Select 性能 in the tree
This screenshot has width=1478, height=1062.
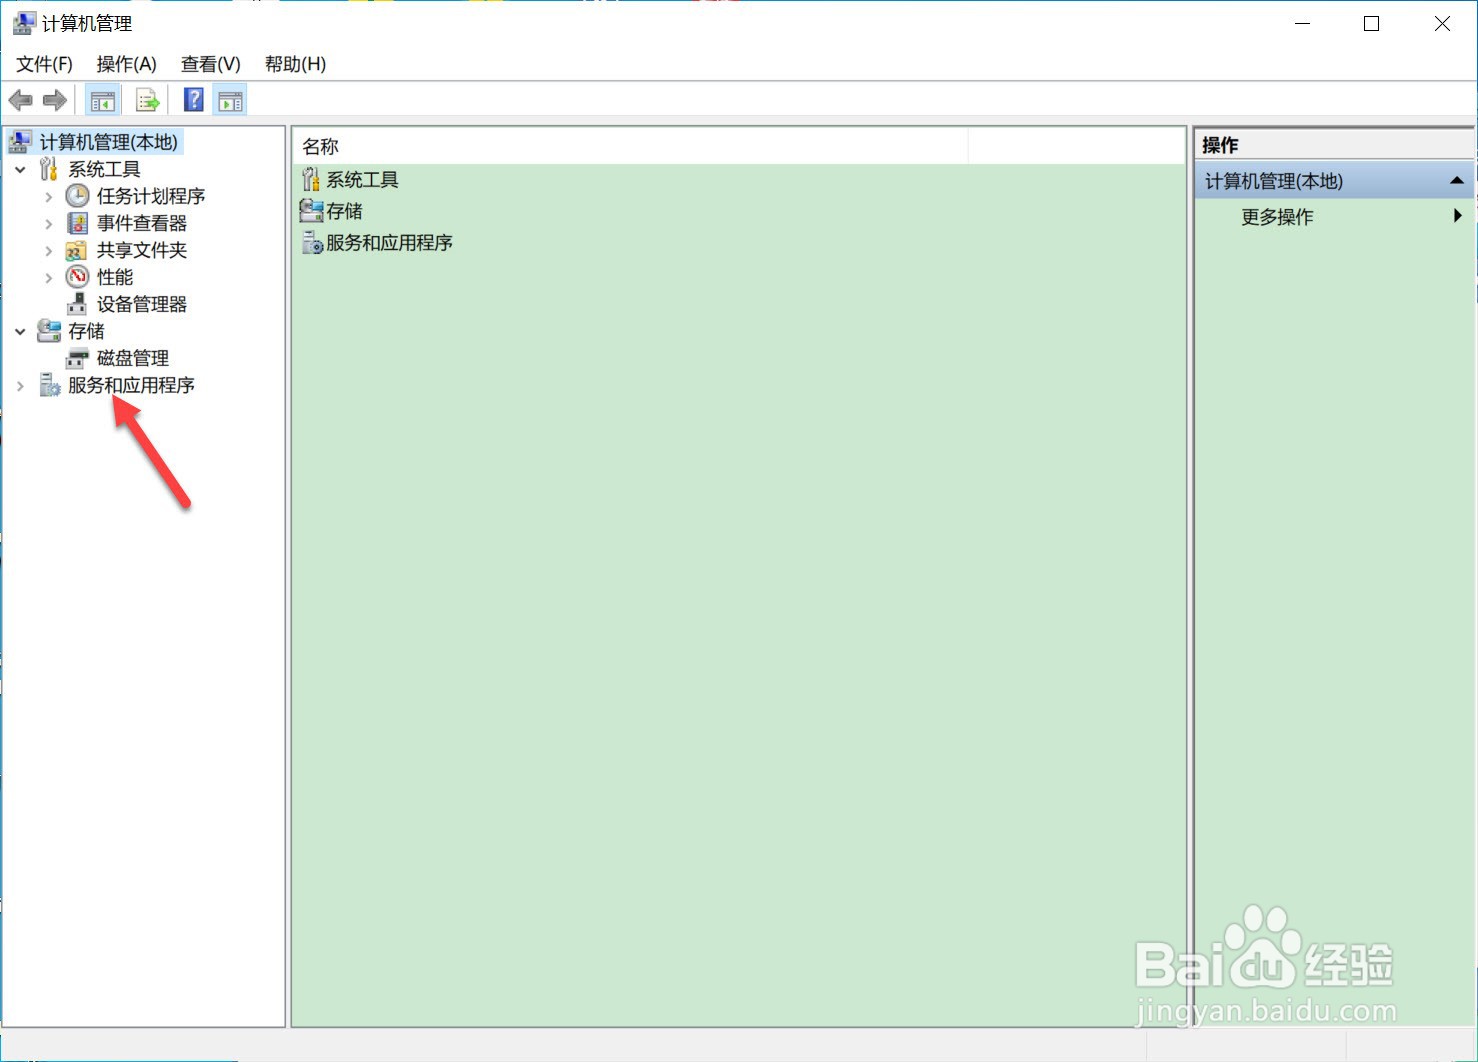click(115, 277)
